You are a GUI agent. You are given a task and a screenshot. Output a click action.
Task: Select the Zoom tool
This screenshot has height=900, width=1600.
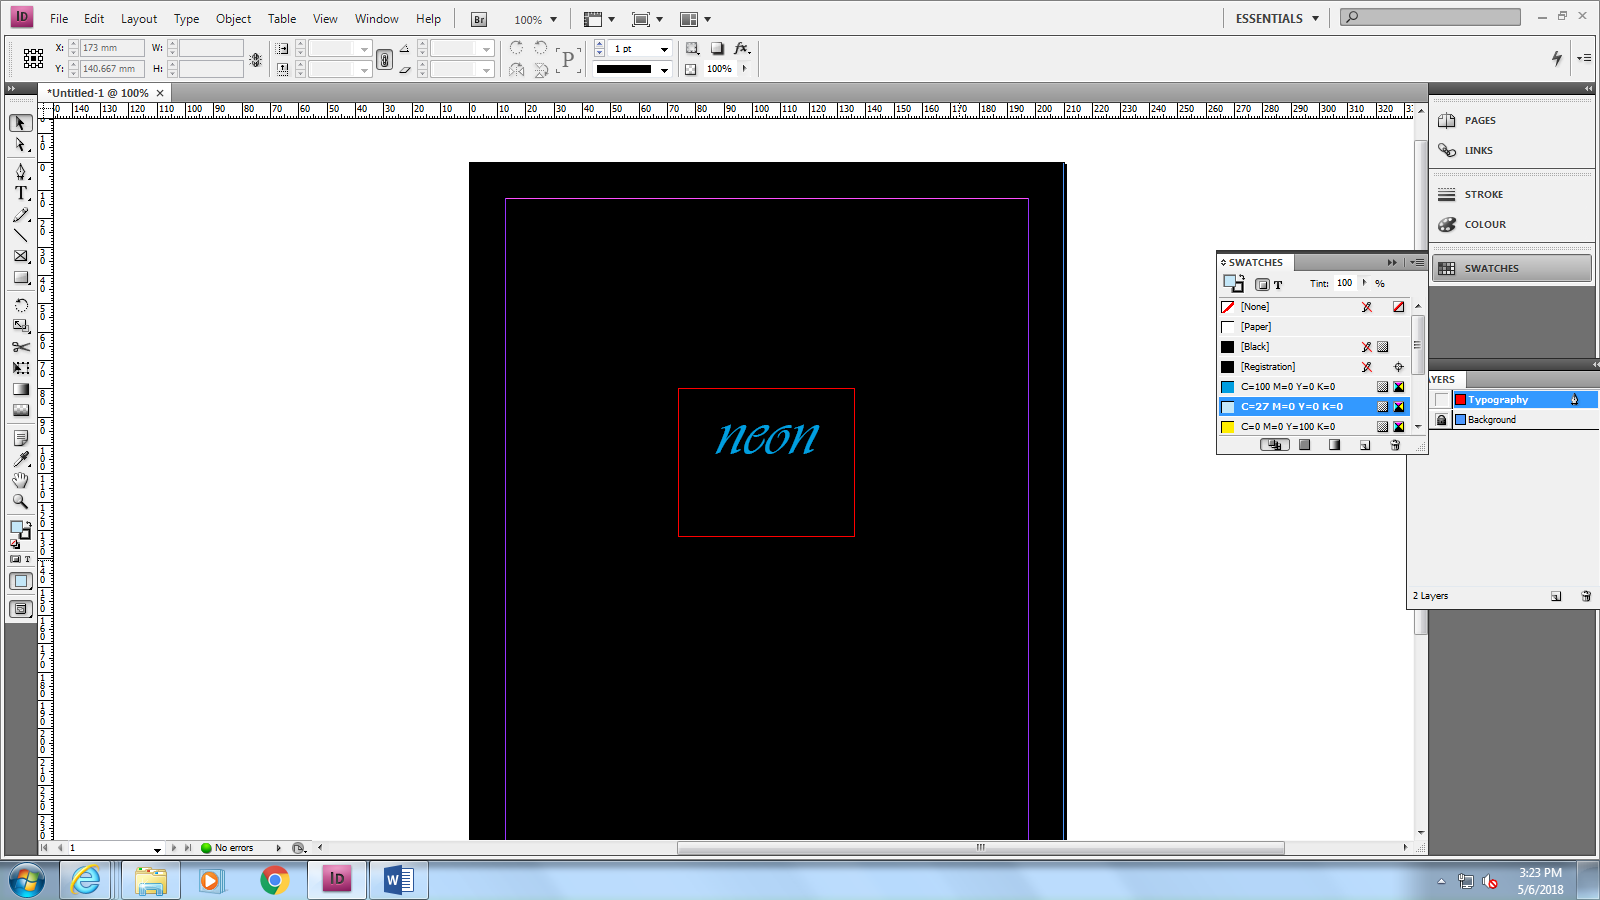20,502
